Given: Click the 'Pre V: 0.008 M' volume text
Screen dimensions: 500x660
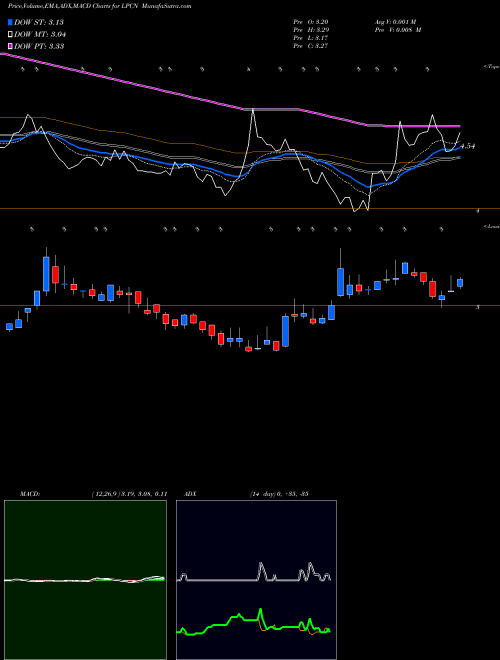Looking at the screenshot, I should point(398,30).
